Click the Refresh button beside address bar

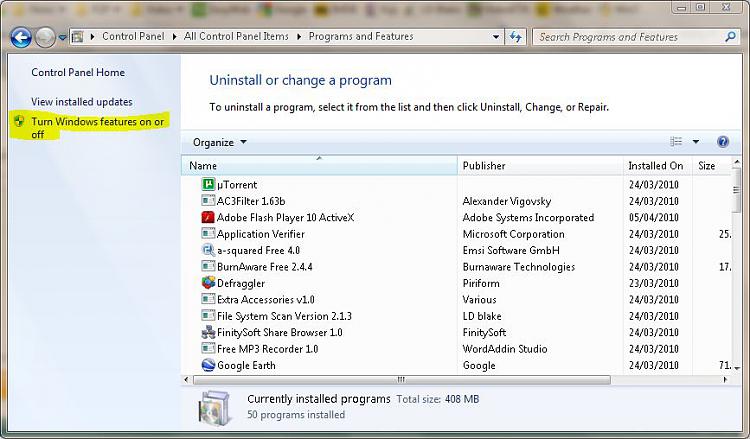tap(516, 36)
